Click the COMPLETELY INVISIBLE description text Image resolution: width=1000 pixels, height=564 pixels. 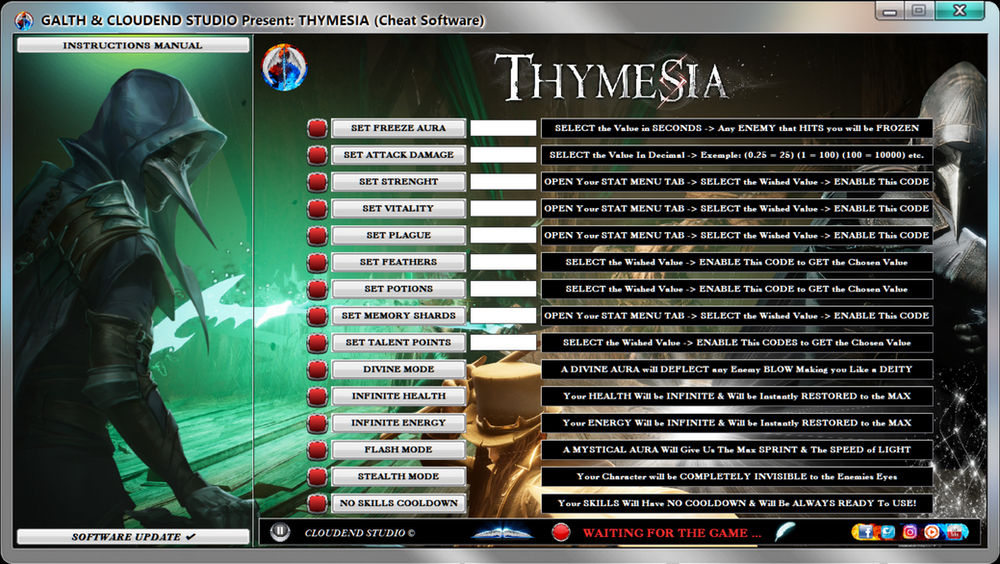click(737, 476)
